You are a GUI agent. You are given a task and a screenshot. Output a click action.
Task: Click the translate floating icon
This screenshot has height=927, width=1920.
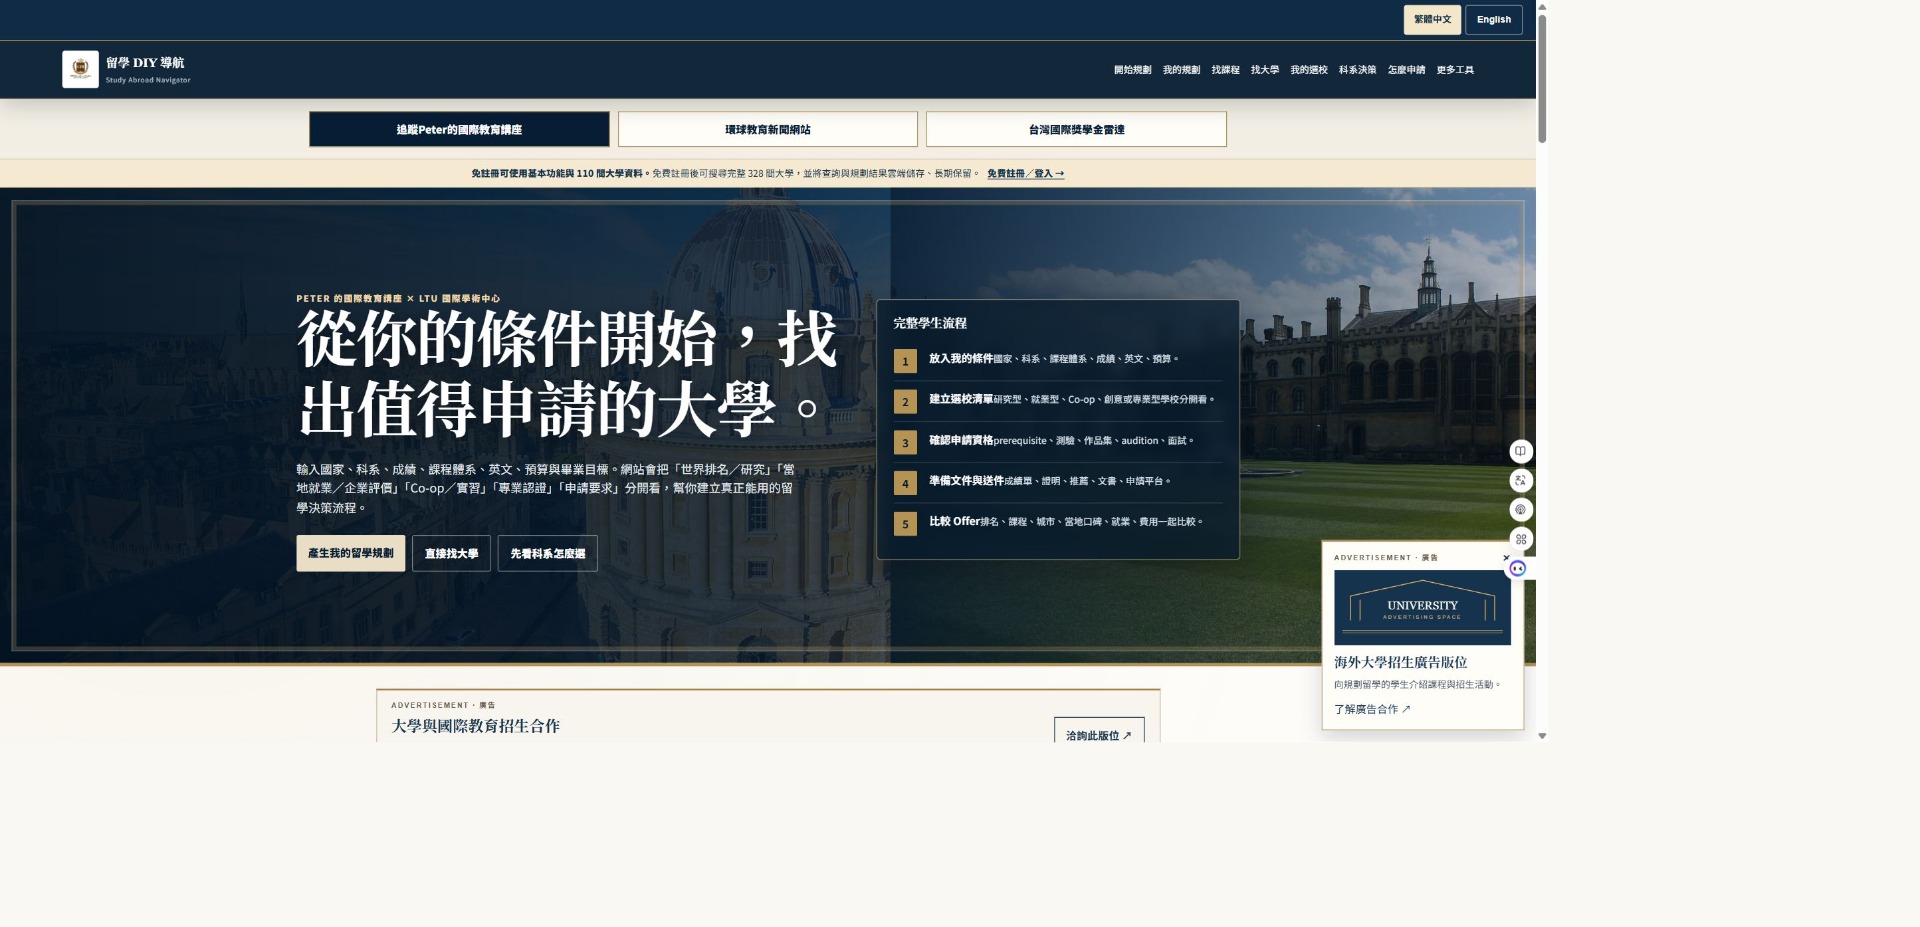click(1520, 480)
